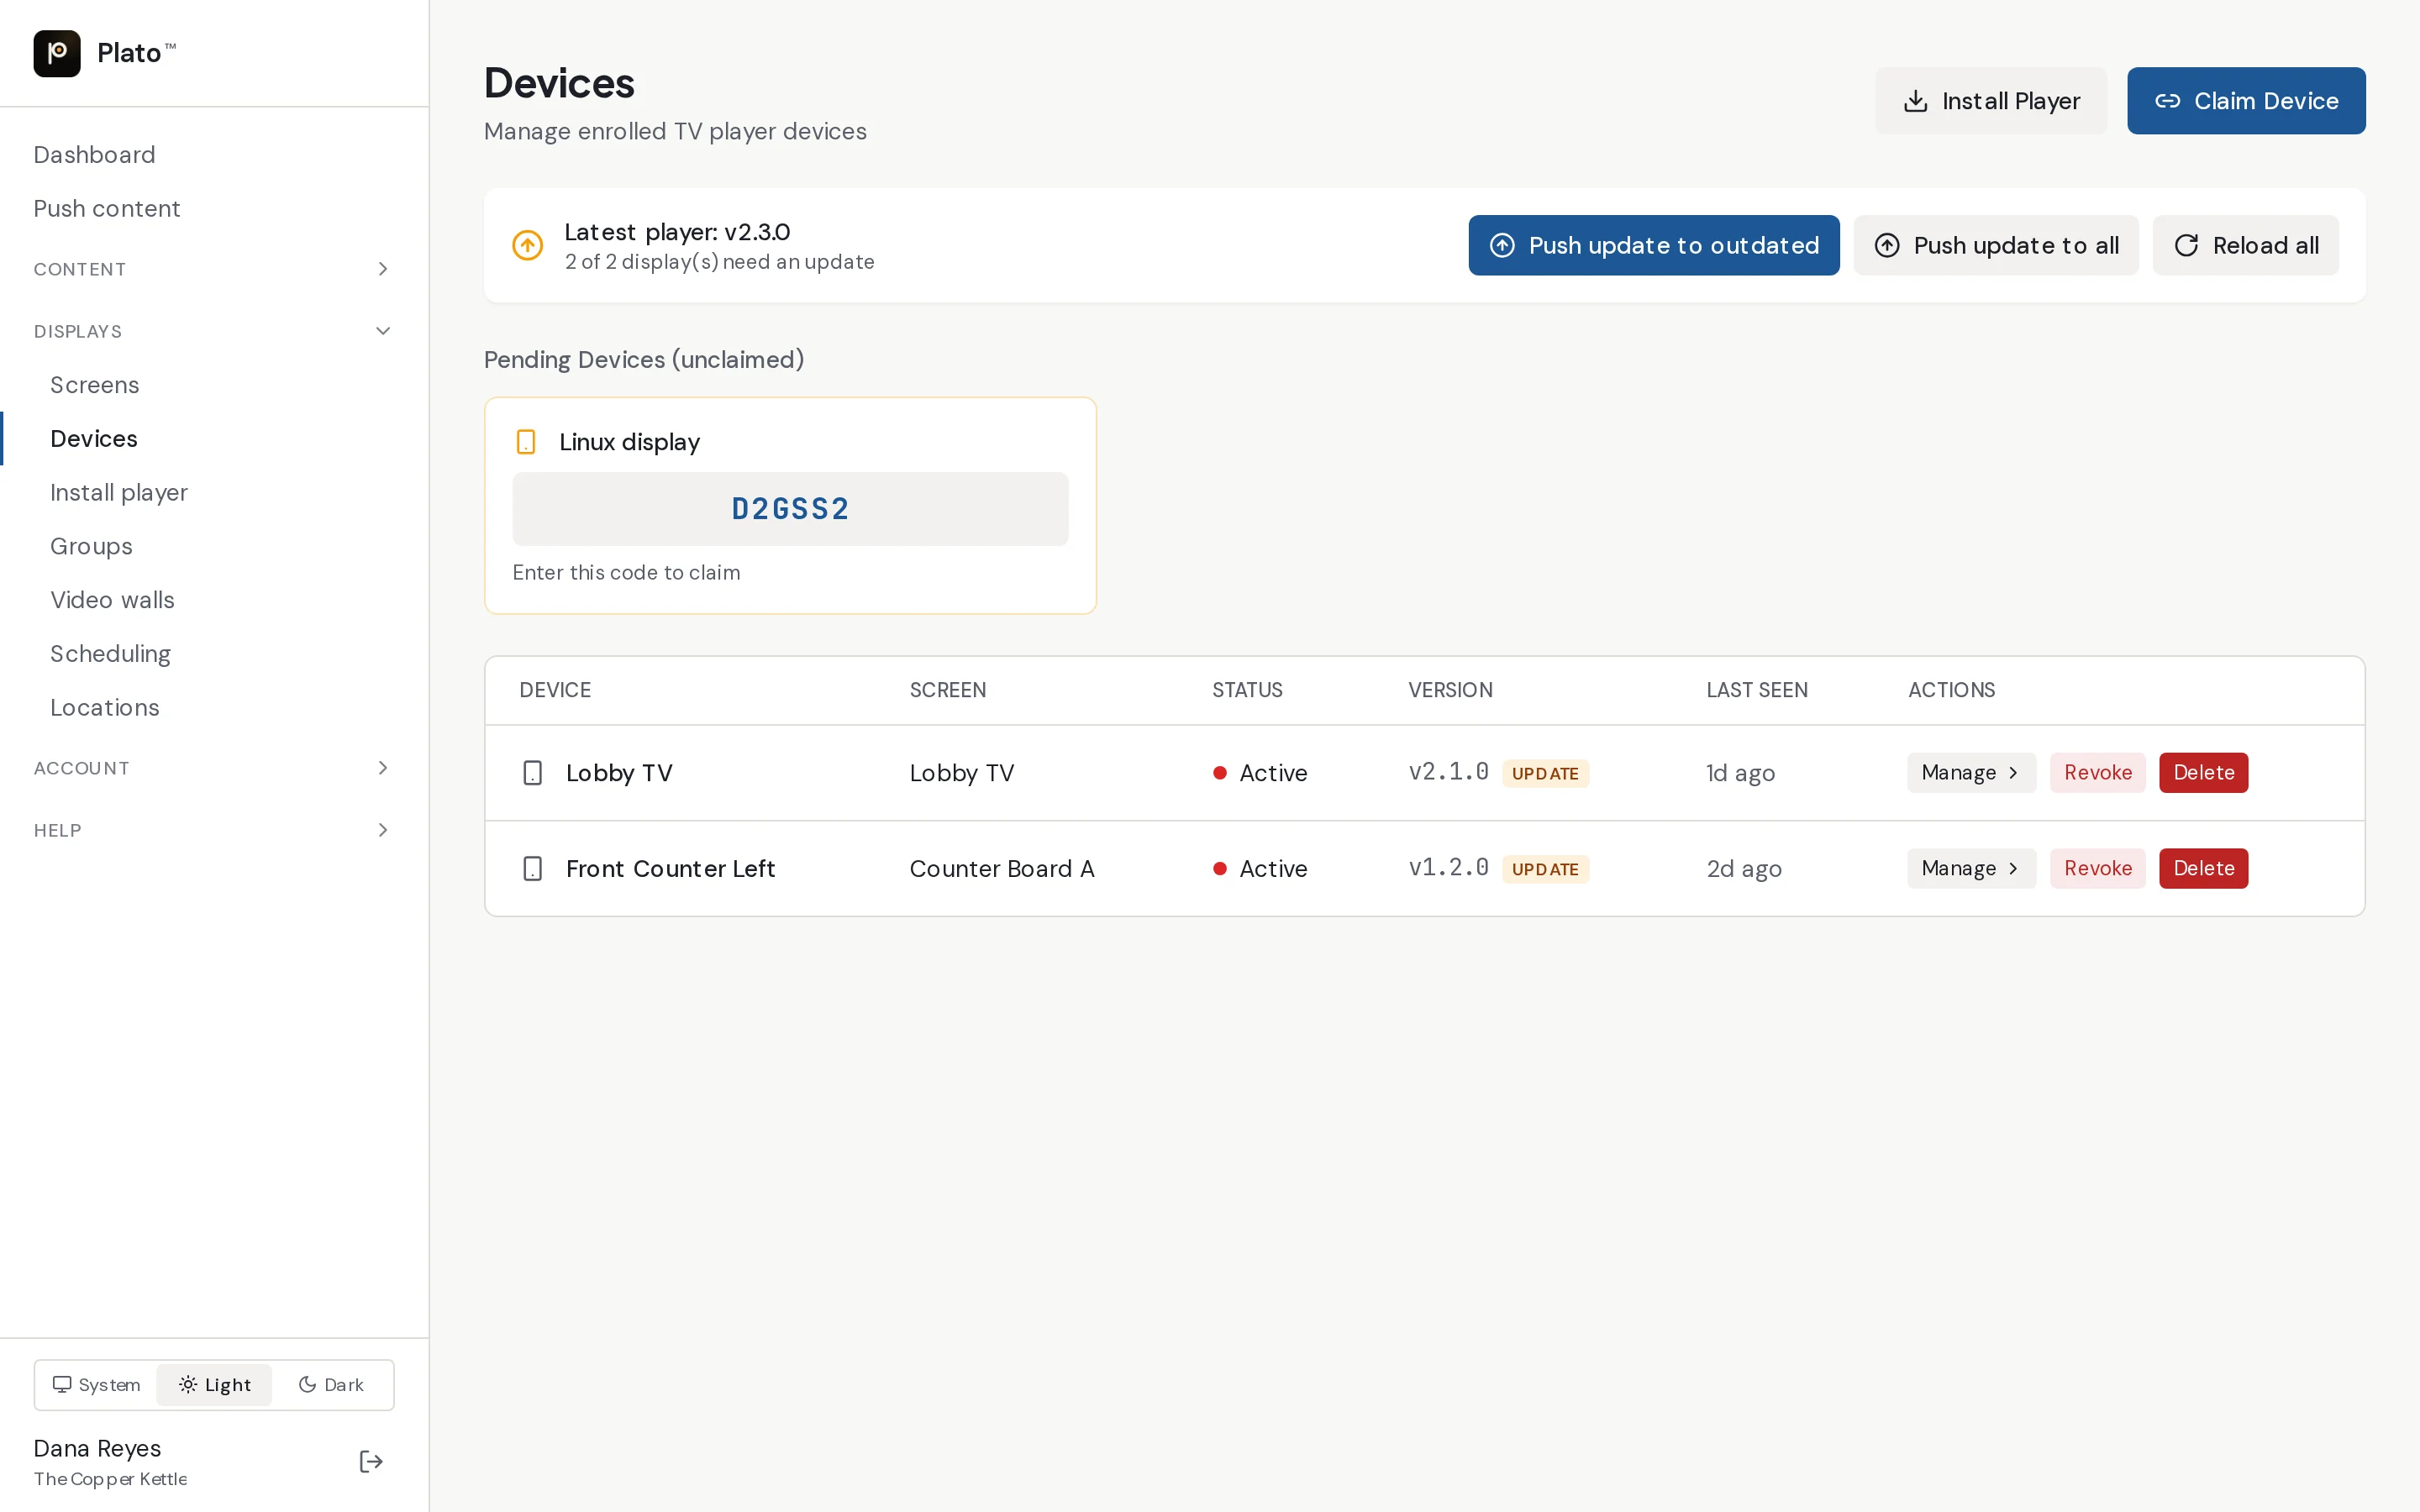2420x1512 pixels.
Task: Open Manage for Lobby TV
Action: (1971, 773)
